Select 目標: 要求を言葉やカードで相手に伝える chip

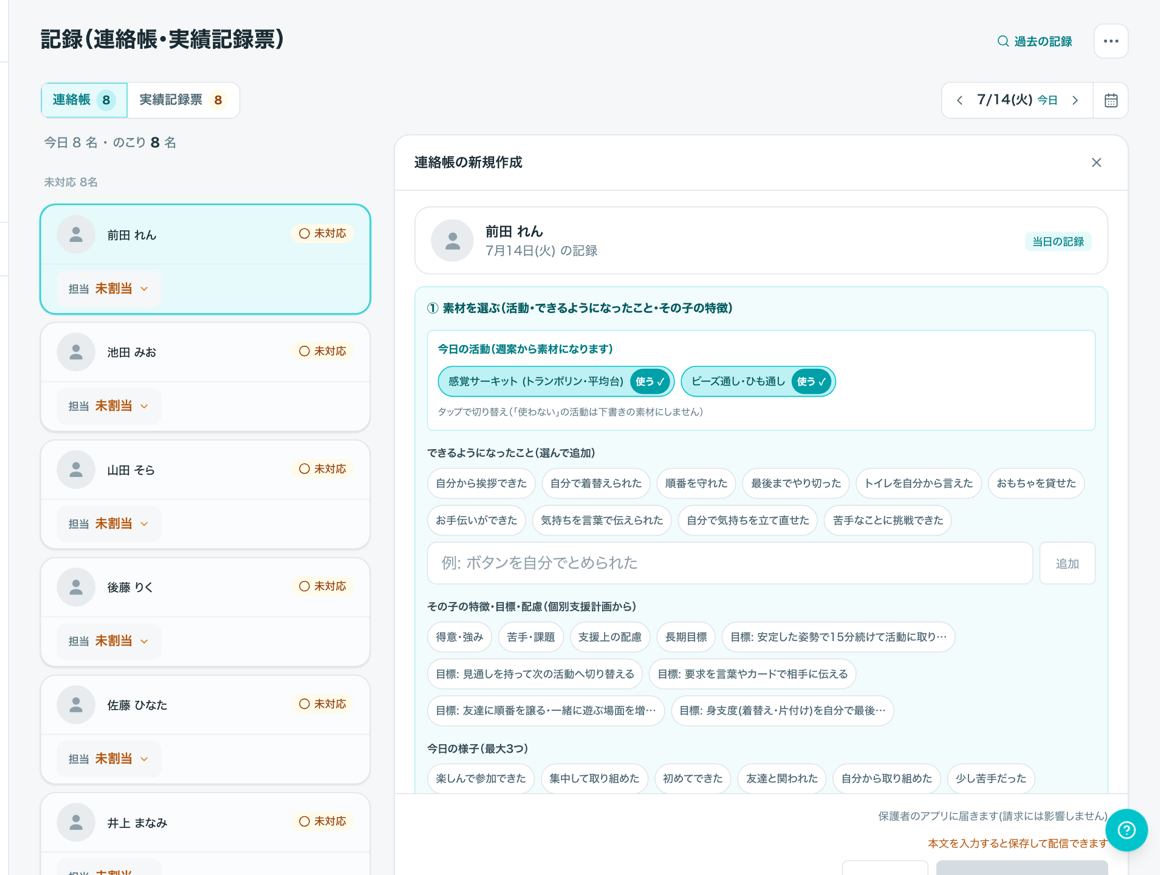click(x=752, y=674)
